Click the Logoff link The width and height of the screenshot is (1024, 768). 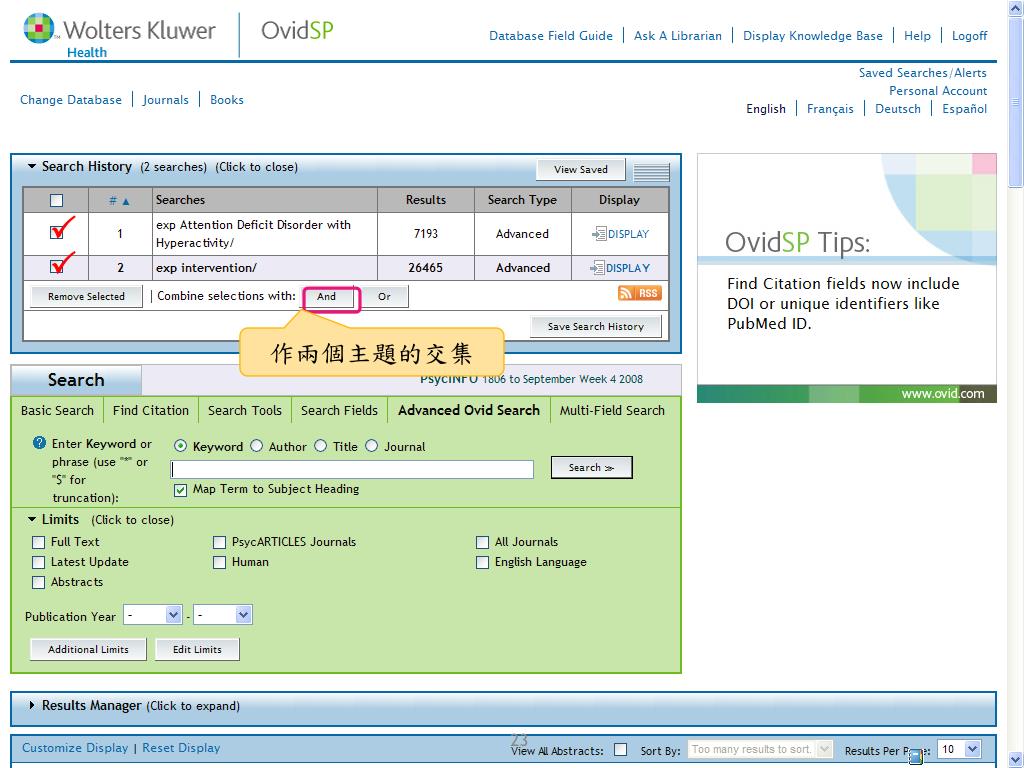[x=969, y=36]
